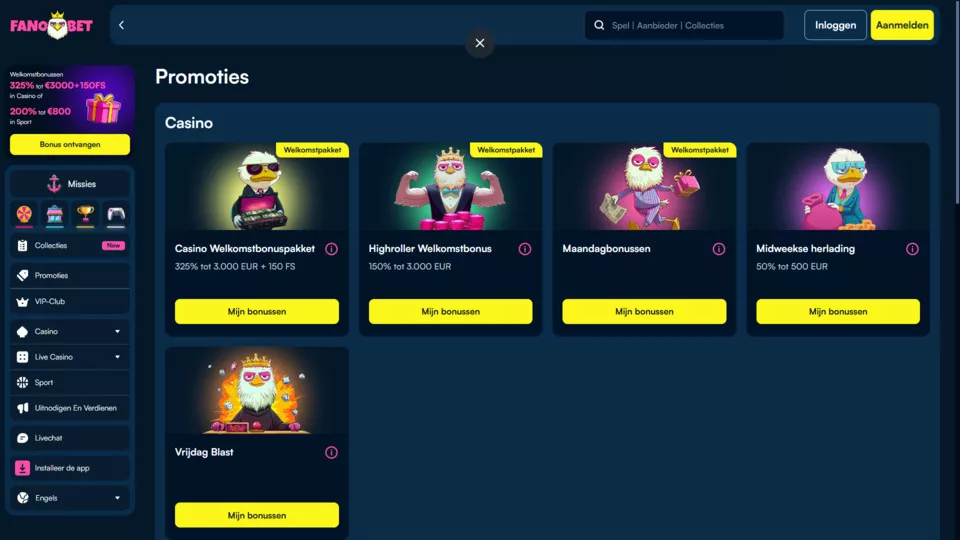Click Bonus ontvangen on welcome banner
Image resolution: width=960 pixels, height=540 pixels.
click(70, 144)
